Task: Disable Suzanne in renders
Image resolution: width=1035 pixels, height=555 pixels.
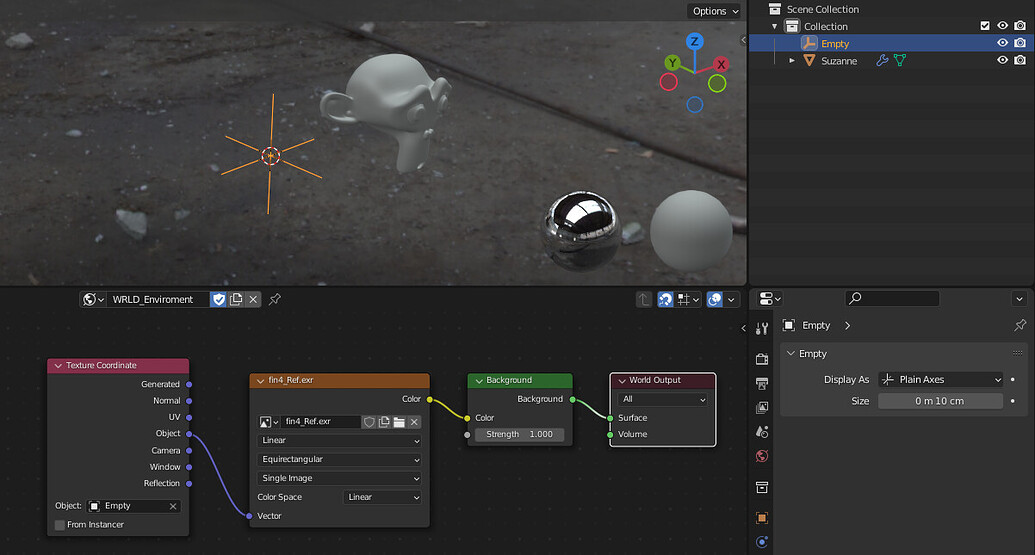Action: [1020, 60]
